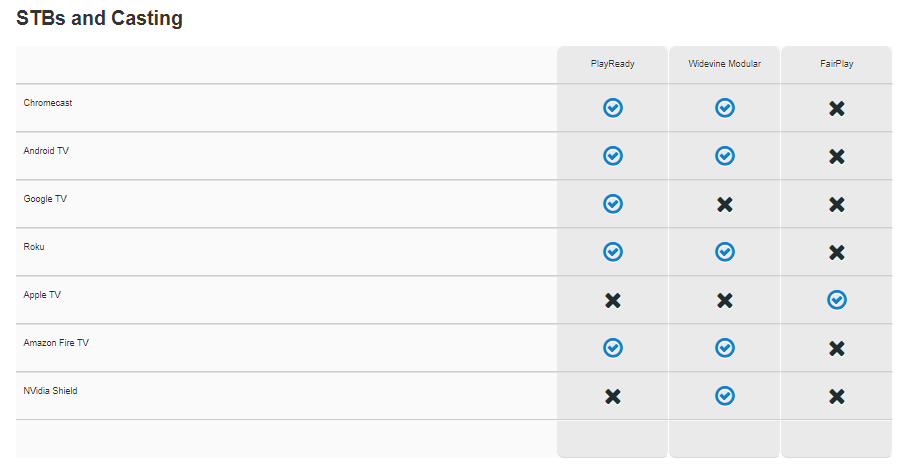Click the Roku FairPlay cross icon

pyautogui.click(x=836, y=252)
